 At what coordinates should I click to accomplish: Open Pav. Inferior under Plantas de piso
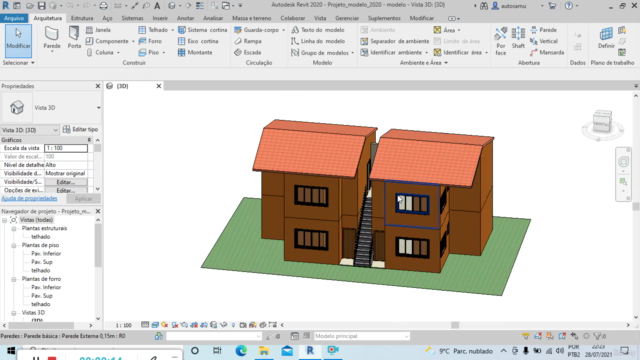point(46,253)
